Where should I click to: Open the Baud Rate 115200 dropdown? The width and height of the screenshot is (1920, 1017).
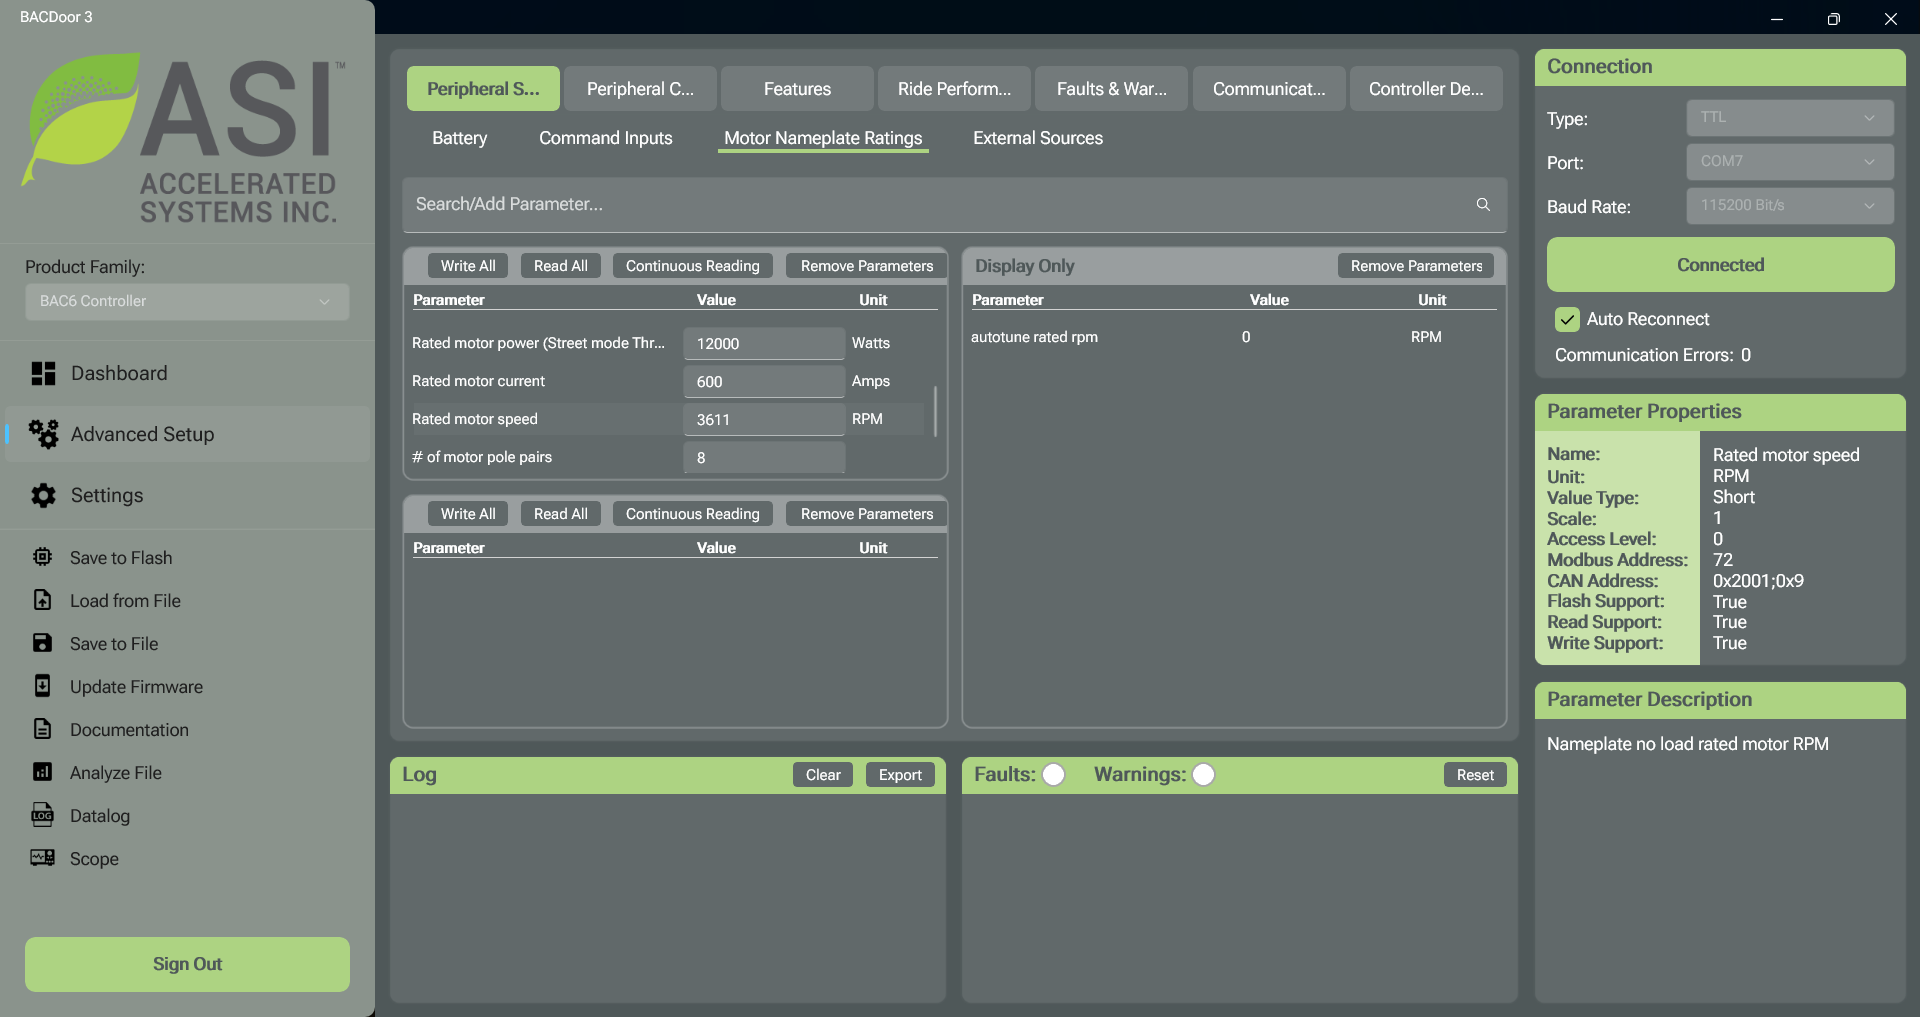1789,206
